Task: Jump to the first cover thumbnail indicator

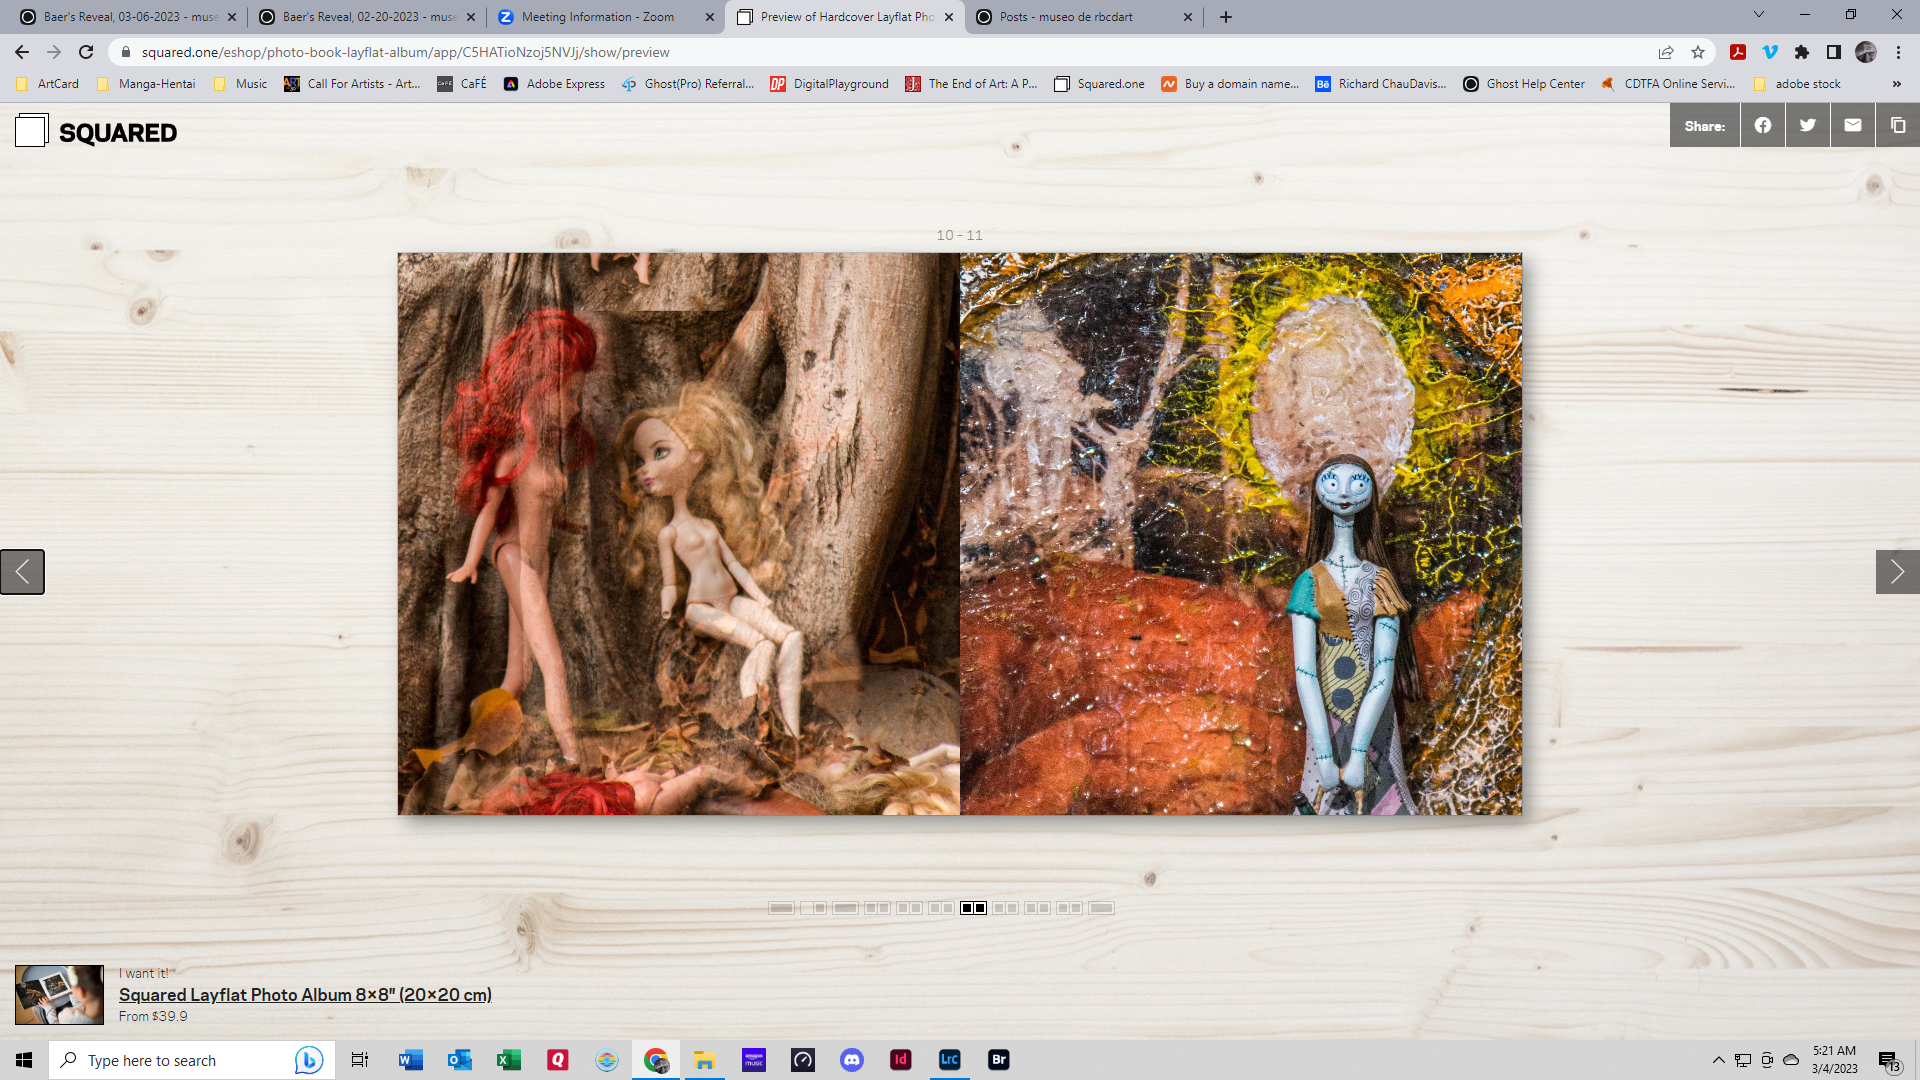Action: pos(781,908)
